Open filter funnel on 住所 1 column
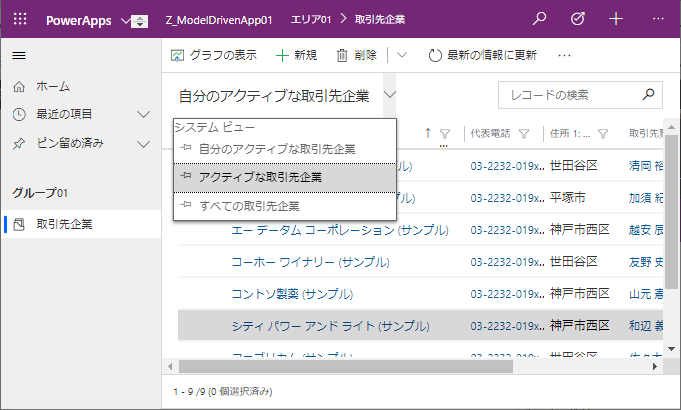Image resolution: width=681 pixels, height=410 pixels. [603, 134]
